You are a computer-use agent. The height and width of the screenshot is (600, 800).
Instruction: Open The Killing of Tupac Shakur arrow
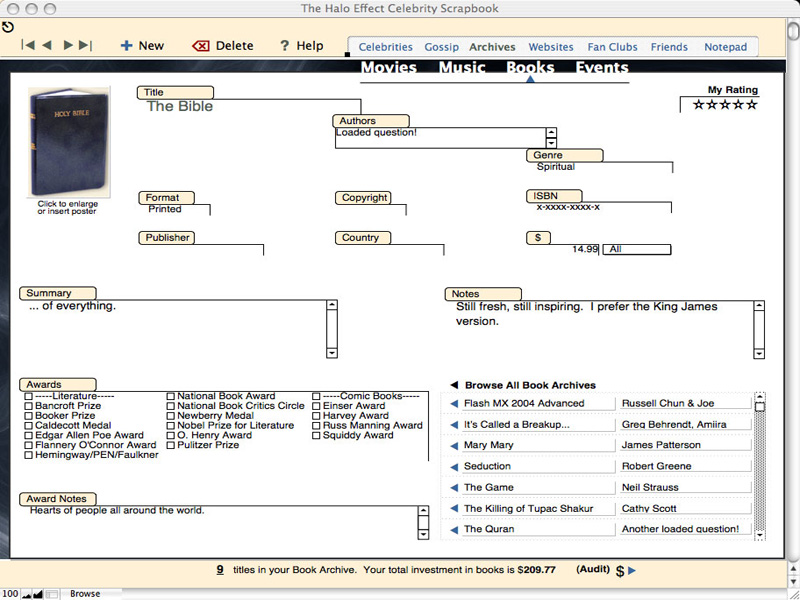454,509
